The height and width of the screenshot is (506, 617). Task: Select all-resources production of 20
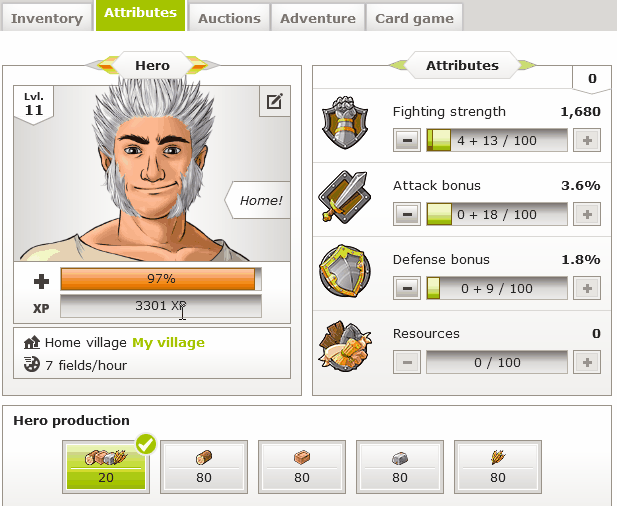pyautogui.click(x=106, y=467)
